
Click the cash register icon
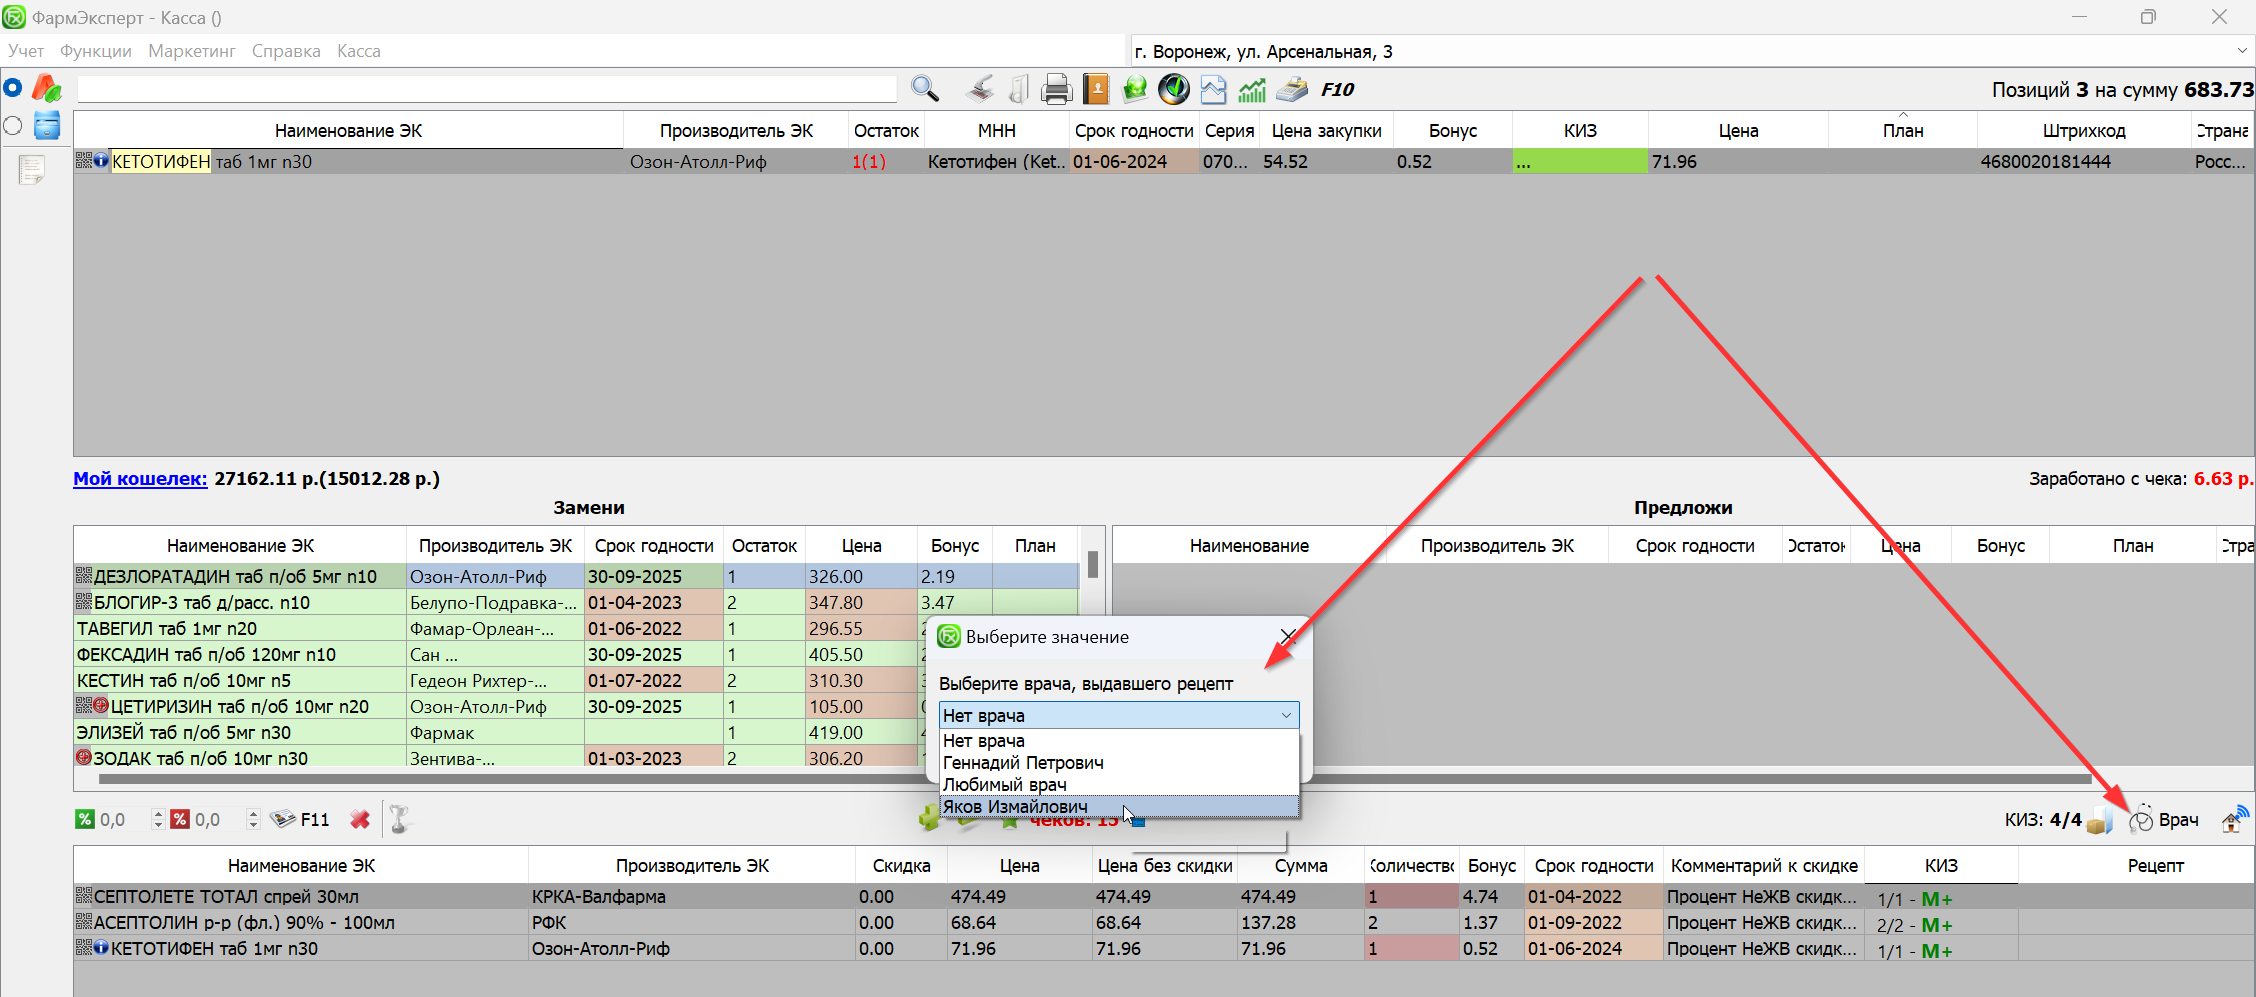point(1292,90)
